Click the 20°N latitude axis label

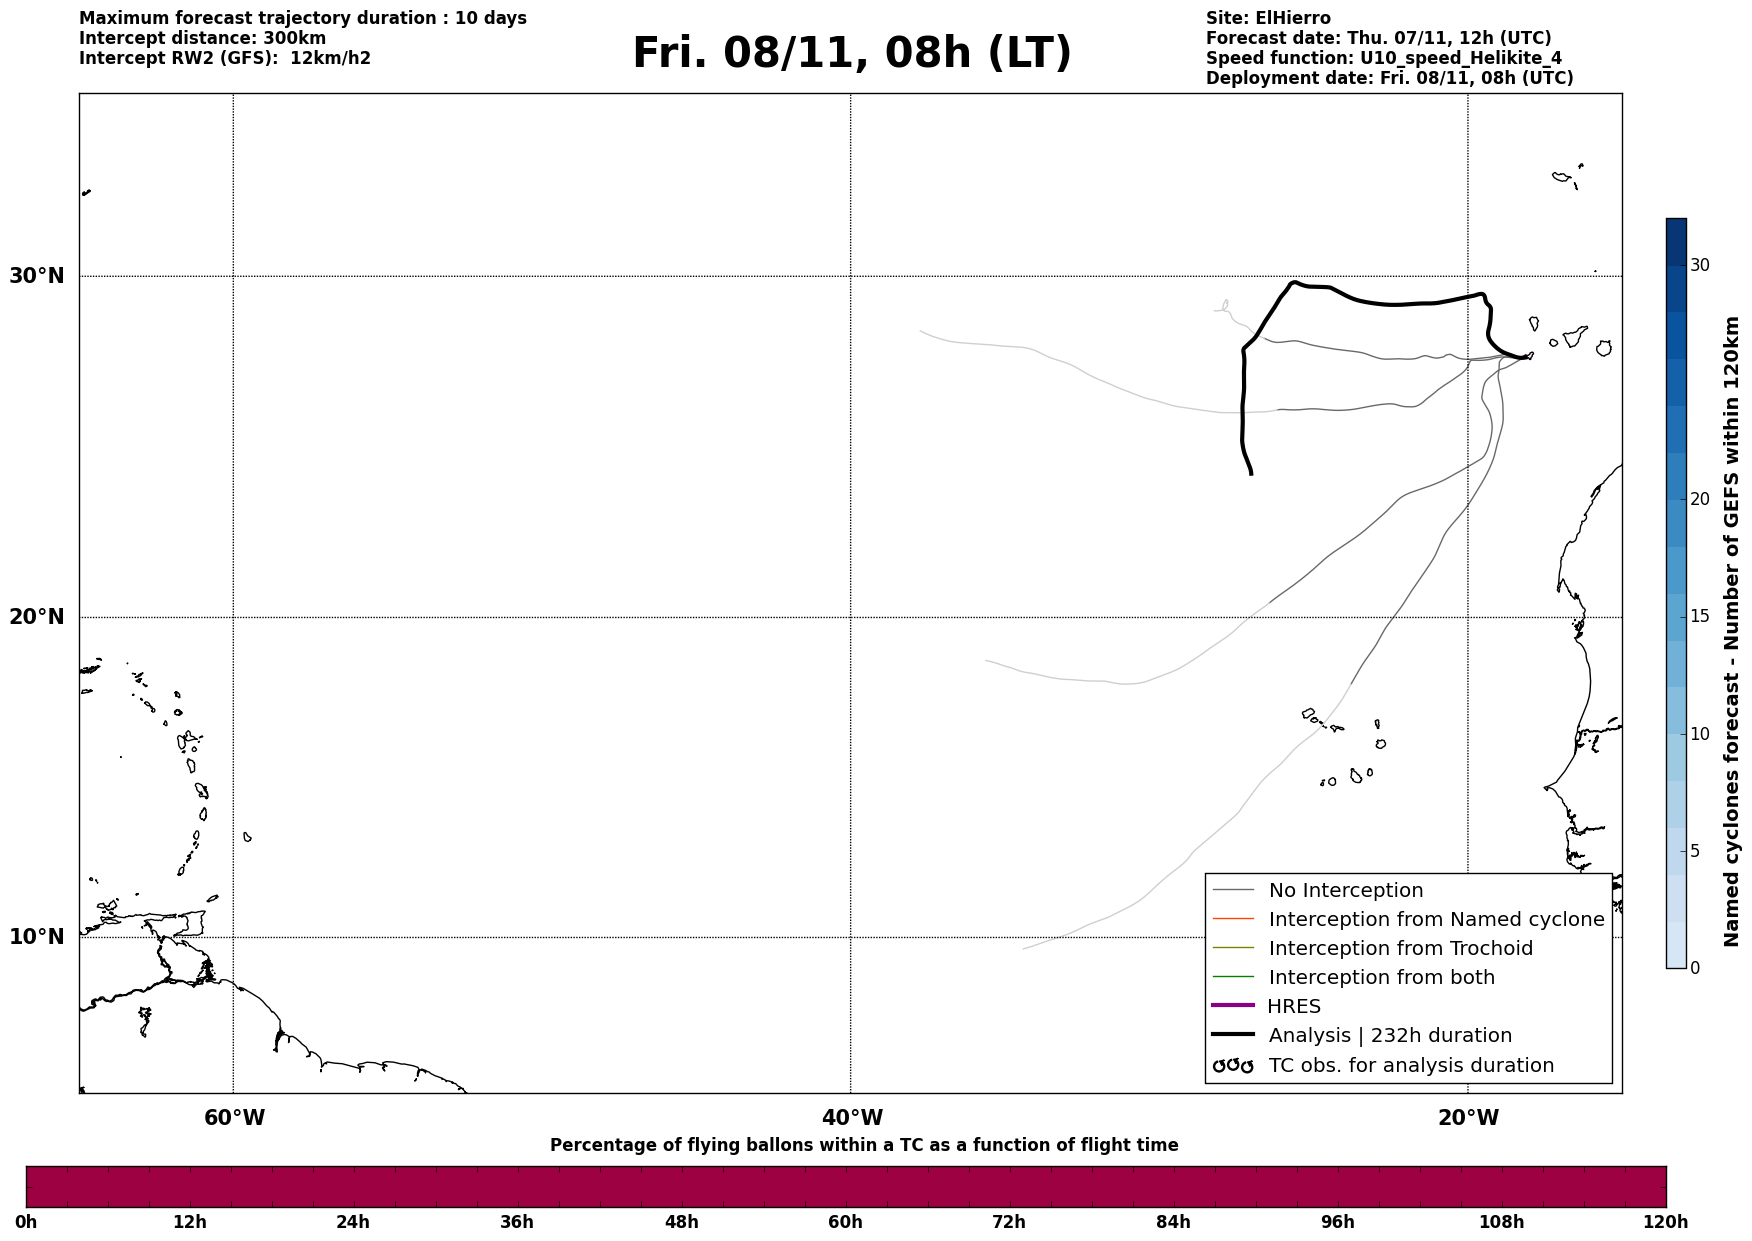[37, 617]
